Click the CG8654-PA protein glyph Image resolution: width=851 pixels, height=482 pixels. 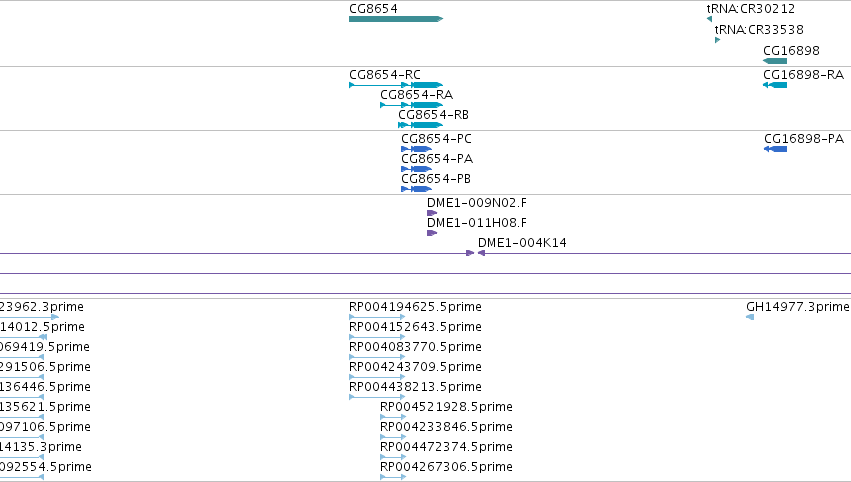[416, 169]
